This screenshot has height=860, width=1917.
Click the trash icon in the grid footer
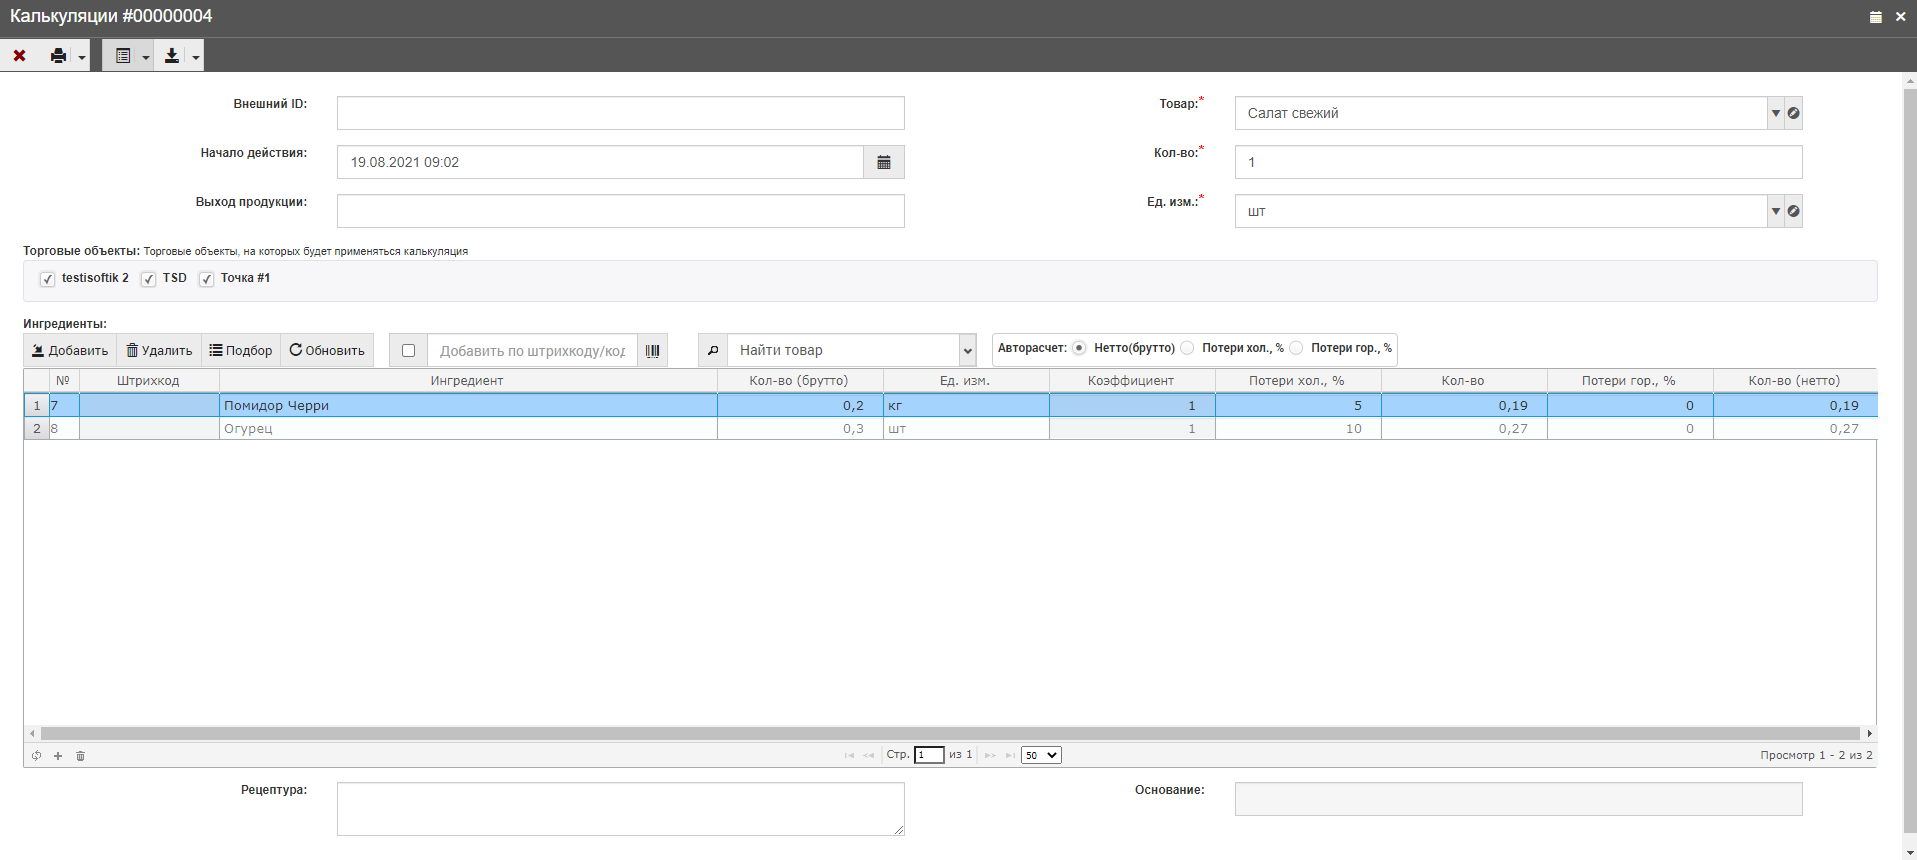click(x=81, y=756)
